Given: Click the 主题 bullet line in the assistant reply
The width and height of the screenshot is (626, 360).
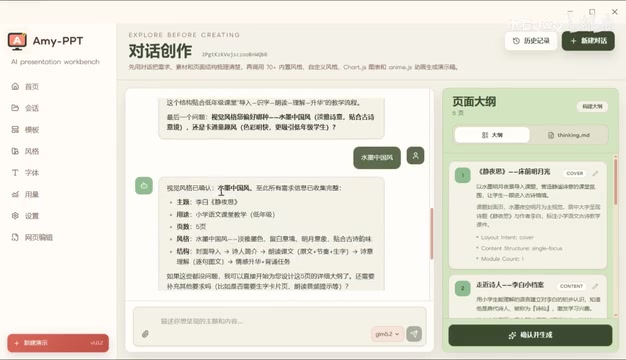Looking at the screenshot, I should point(207,202).
